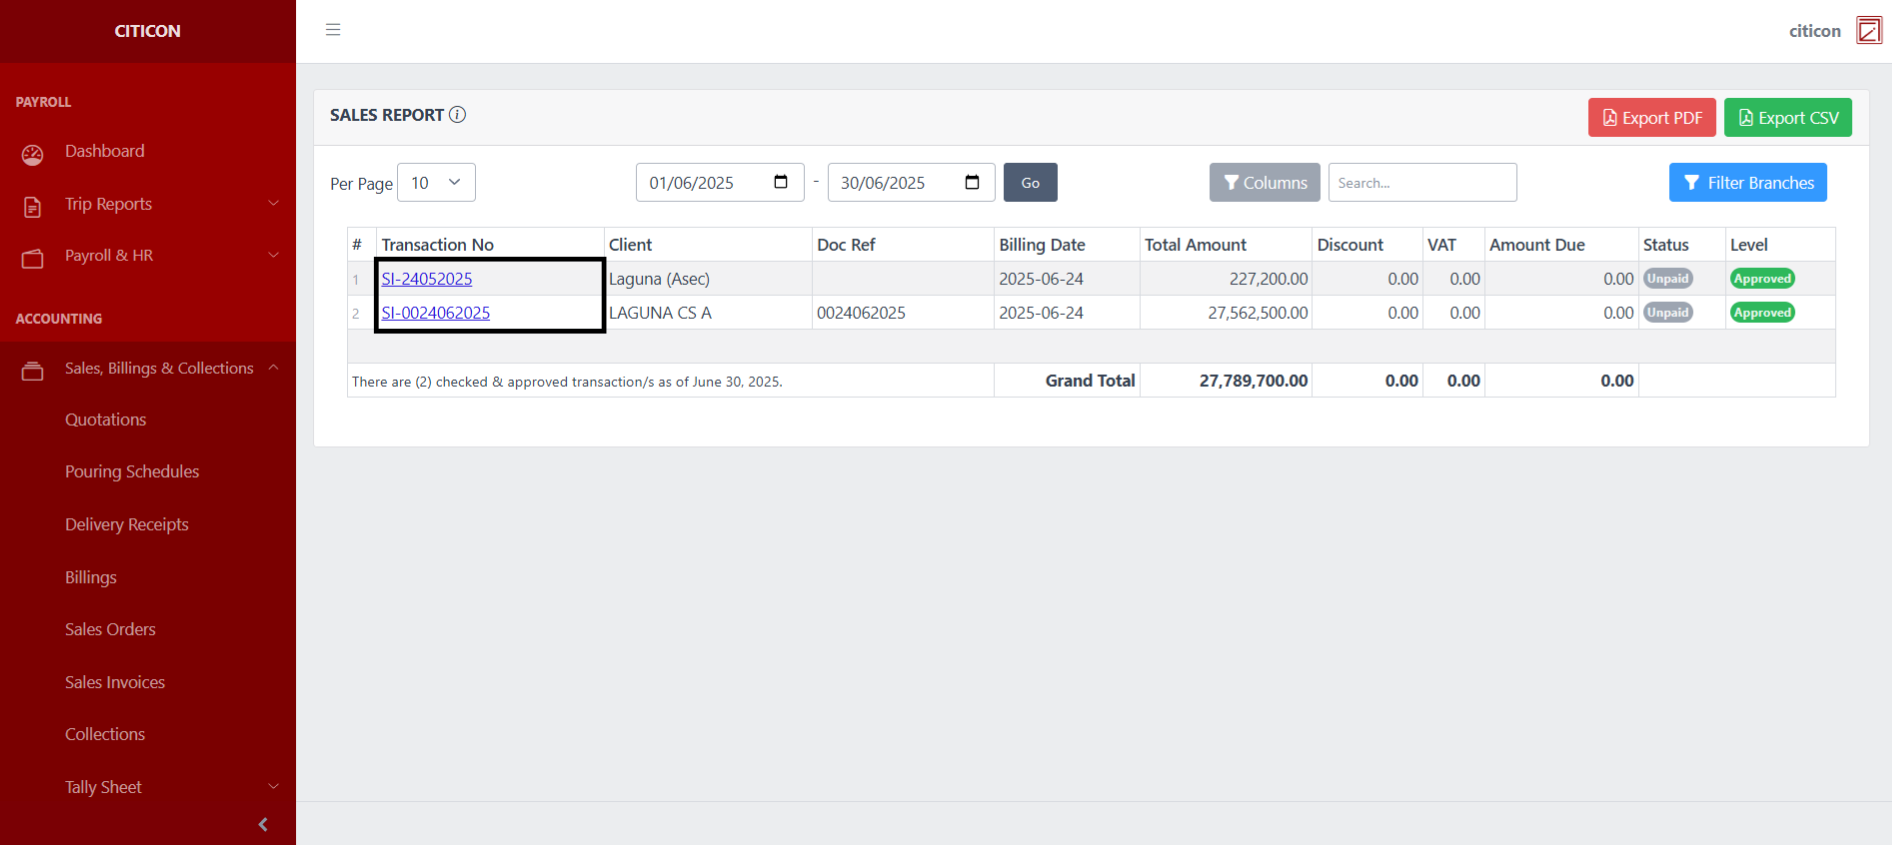Image resolution: width=1892 pixels, height=845 pixels.
Task: Export the report as PDF
Action: (1651, 118)
